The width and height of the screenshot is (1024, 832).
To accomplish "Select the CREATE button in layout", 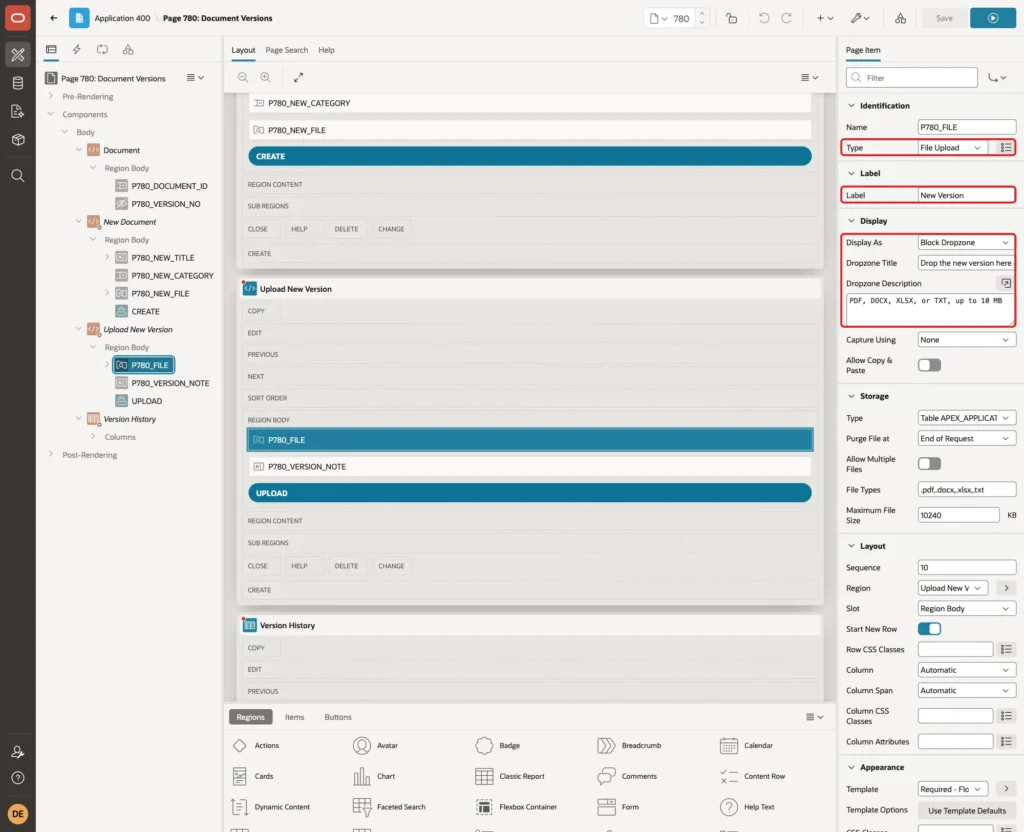I will (x=530, y=156).
